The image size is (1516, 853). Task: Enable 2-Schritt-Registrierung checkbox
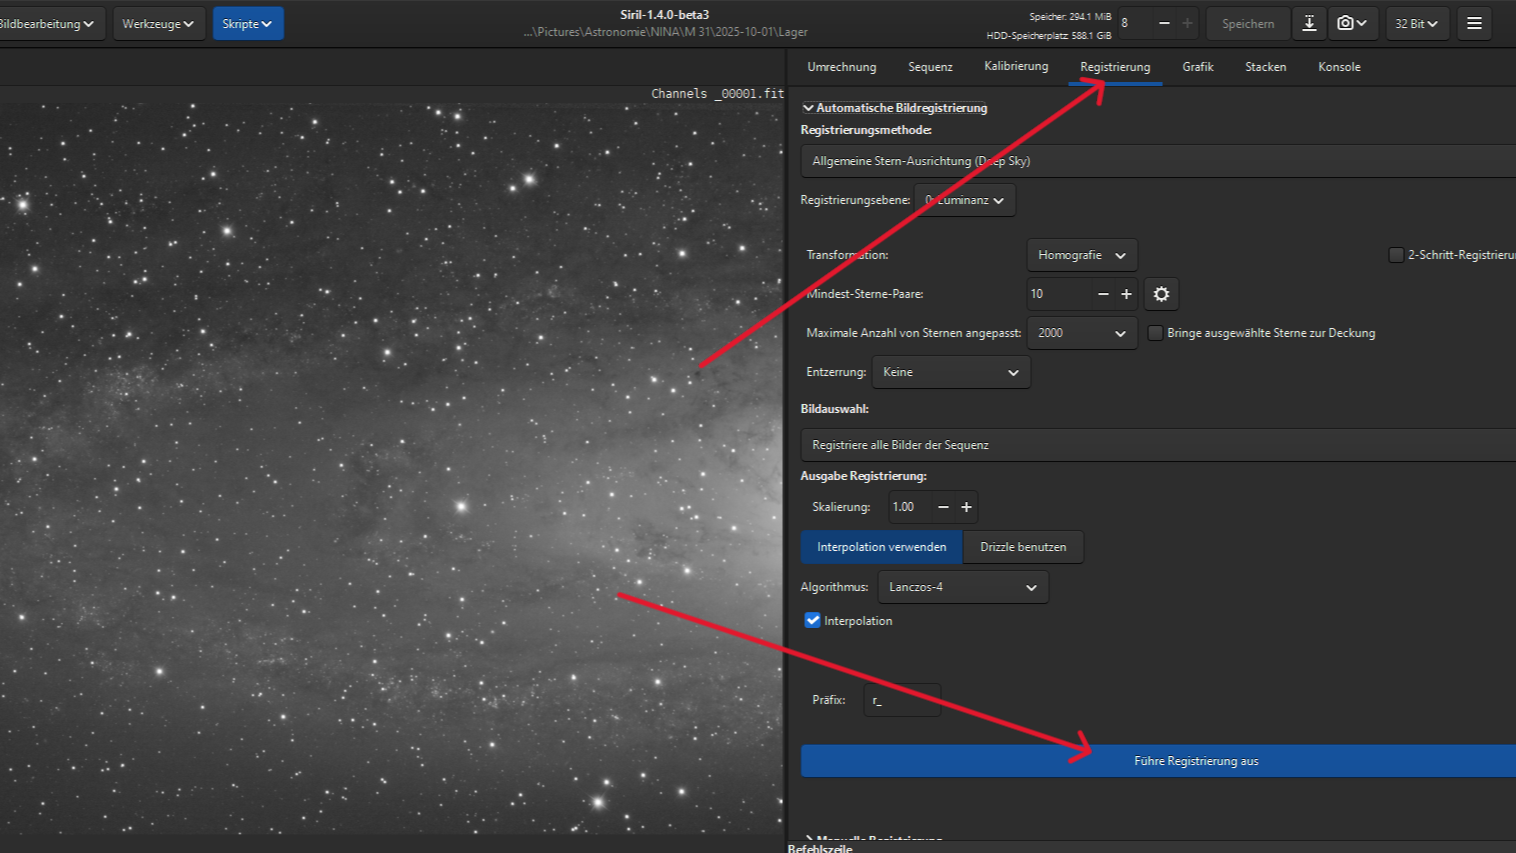pos(1396,255)
